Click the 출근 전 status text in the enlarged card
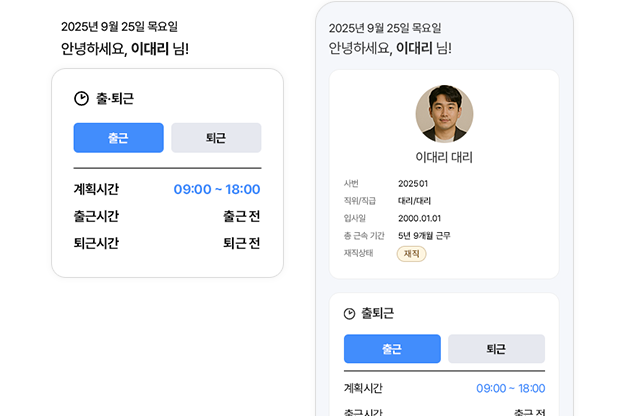This screenshot has height=416, width=625. (241, 216)
